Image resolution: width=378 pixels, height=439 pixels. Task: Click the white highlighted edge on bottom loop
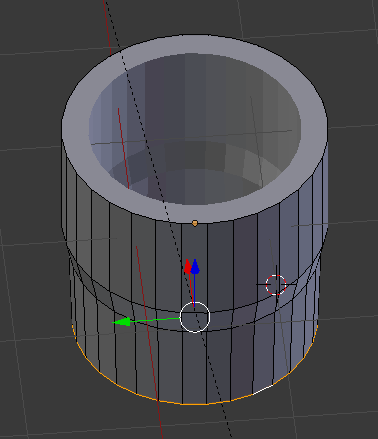tap(263, 390)
